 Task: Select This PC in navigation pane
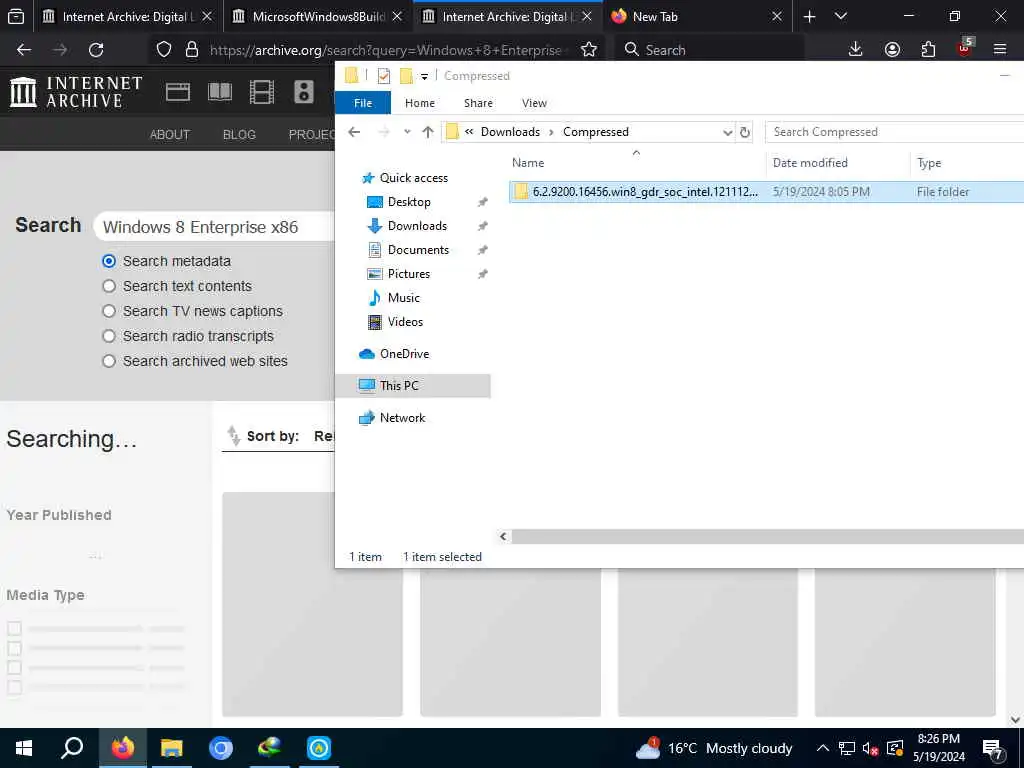(413, 386)
